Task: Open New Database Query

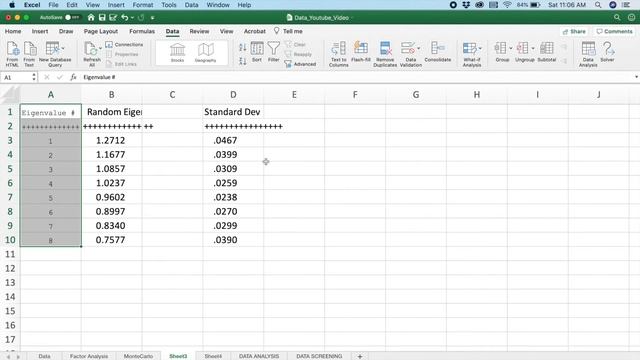Action: (x=55, y=53)
